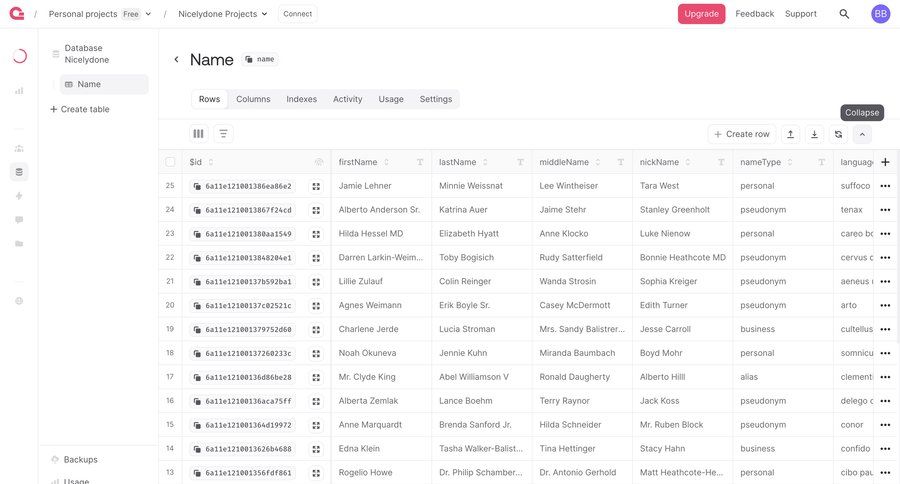Open the Databases icon in left rail
Image resolution: width=900 pixels, height=484 pixels.
[x=19, y=172]
